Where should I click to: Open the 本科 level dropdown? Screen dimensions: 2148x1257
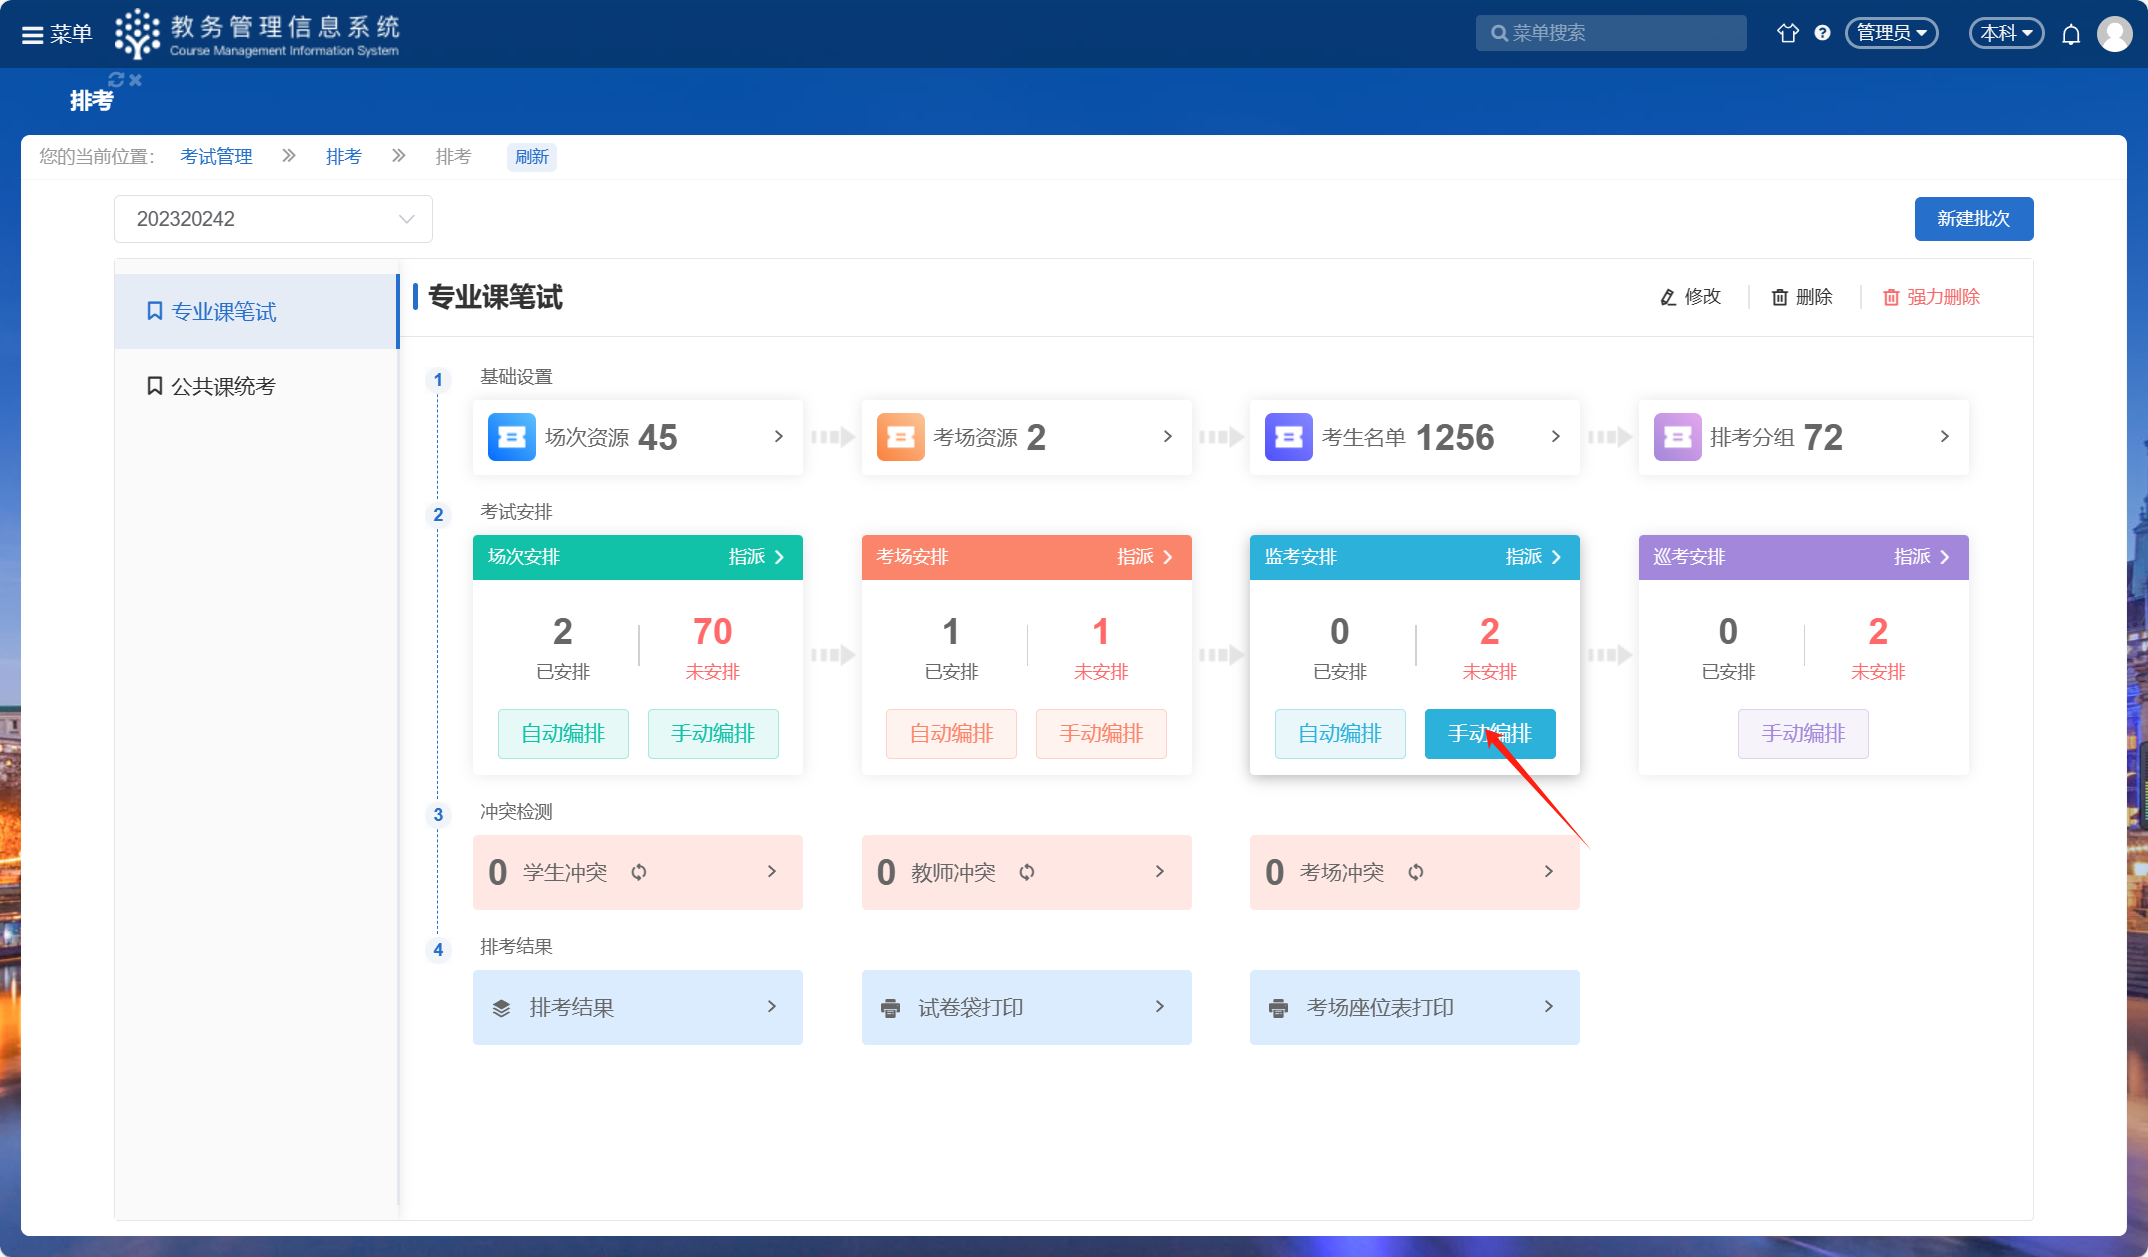[x=2006, y=33]
